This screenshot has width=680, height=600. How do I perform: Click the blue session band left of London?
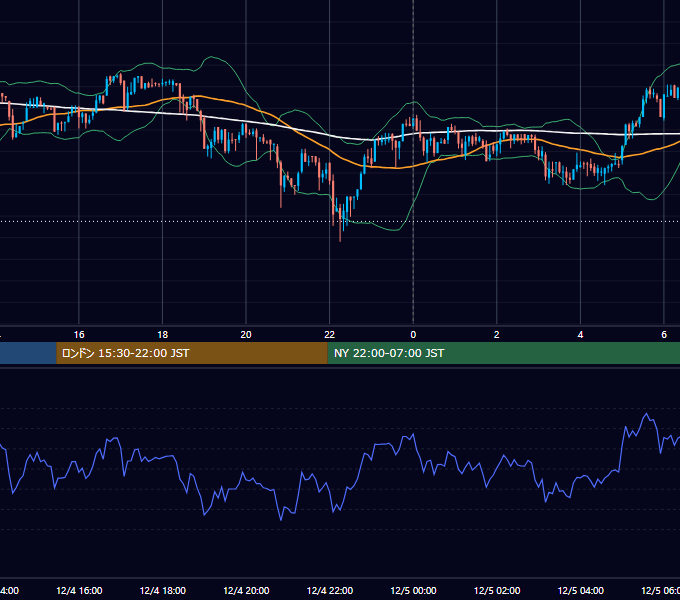28,353
